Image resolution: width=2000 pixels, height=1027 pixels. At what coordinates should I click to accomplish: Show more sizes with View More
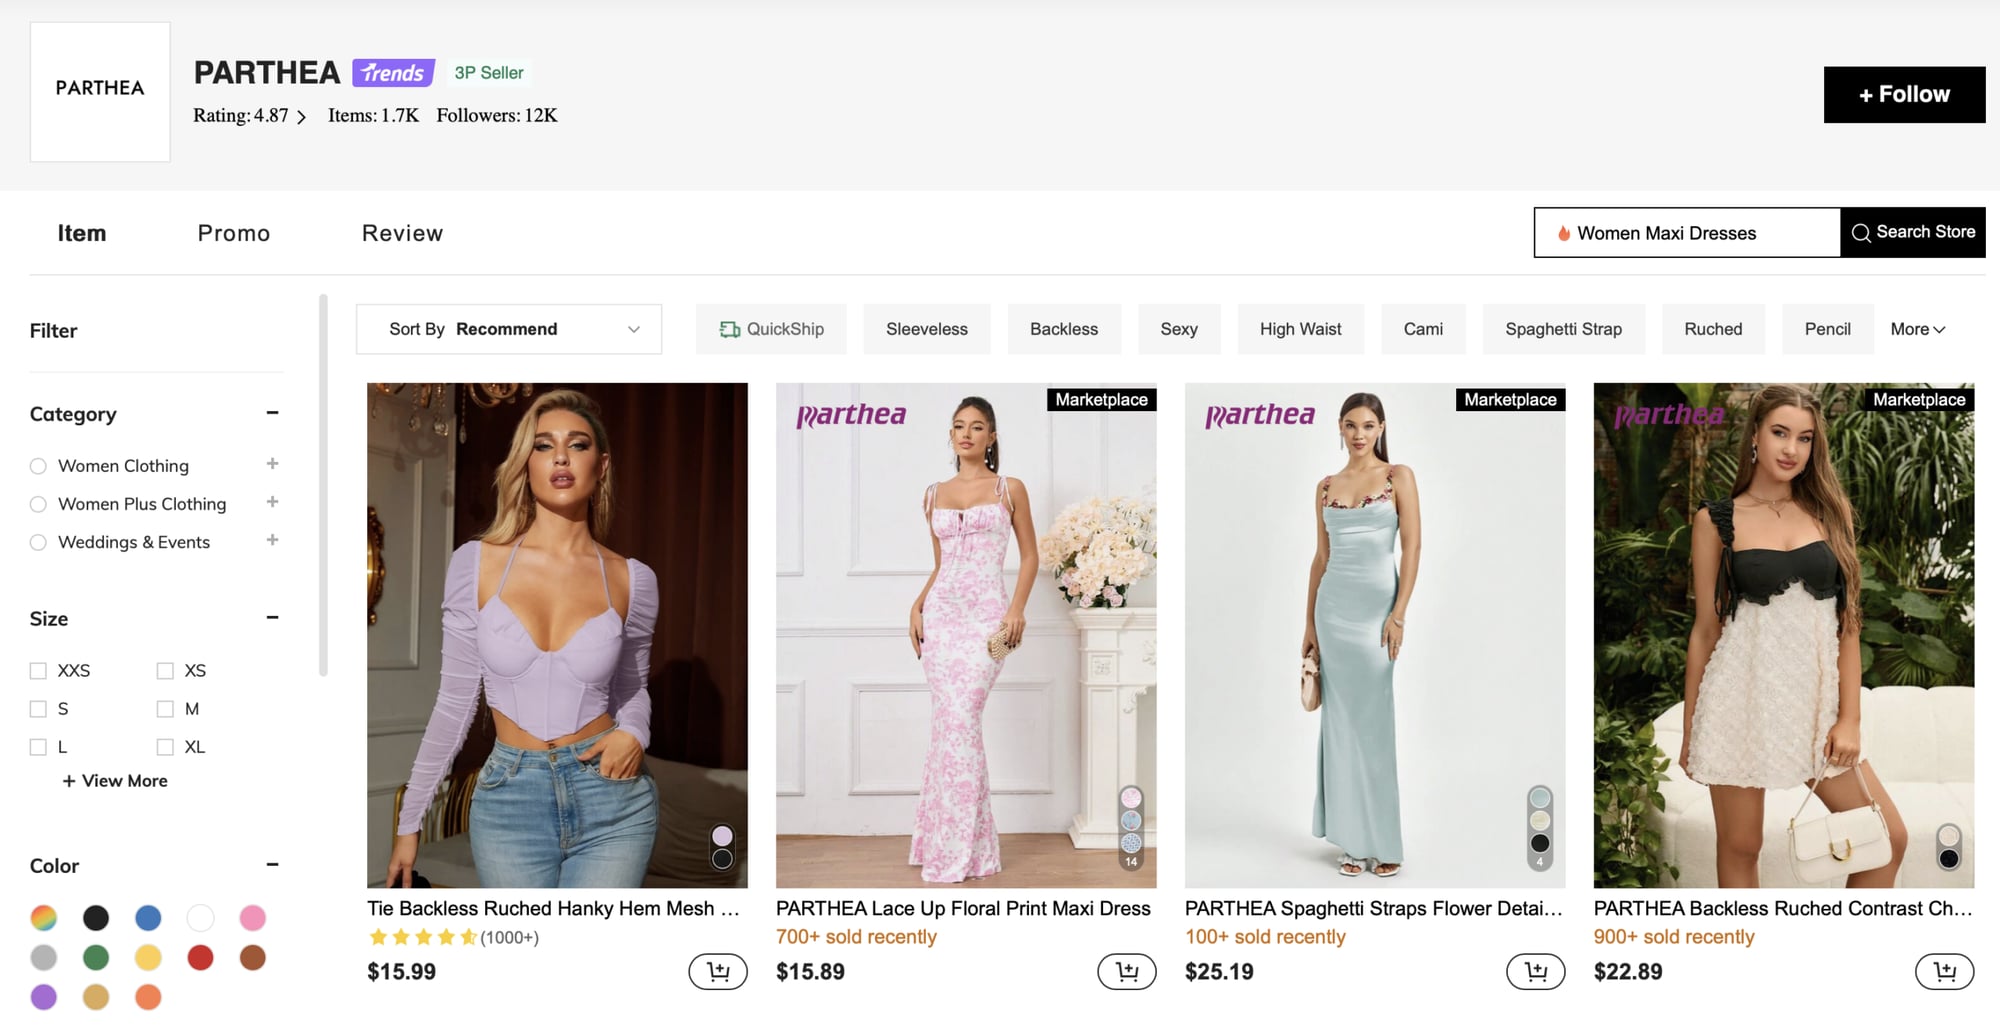pos(115,781)
